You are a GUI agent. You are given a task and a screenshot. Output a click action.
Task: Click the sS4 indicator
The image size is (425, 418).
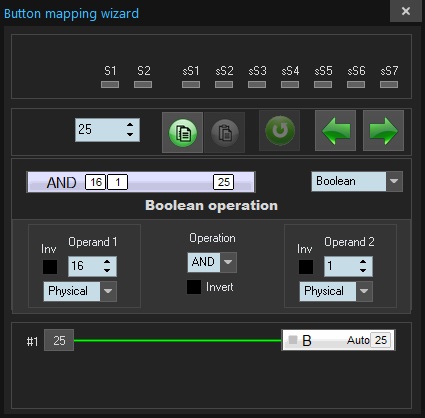[x=290, y=85]
